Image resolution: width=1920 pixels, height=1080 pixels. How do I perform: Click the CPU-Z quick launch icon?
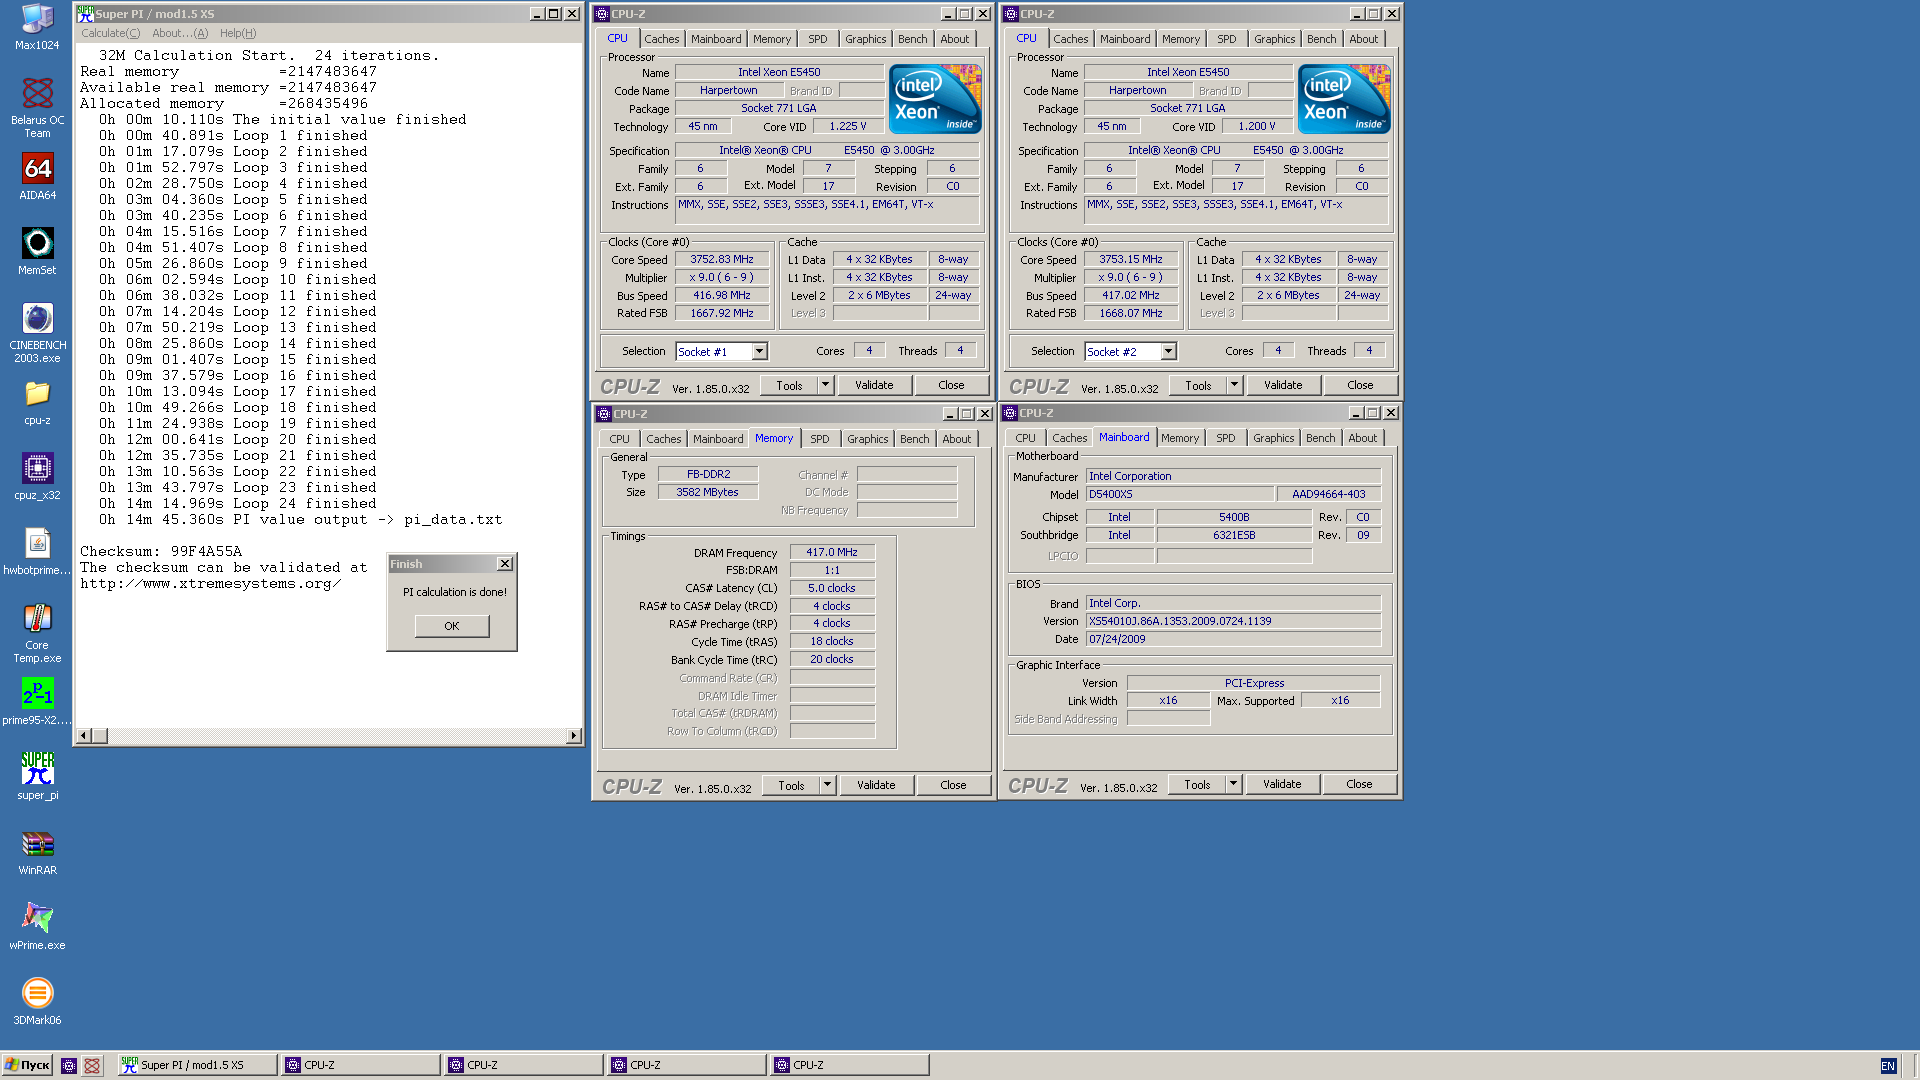69,1065
